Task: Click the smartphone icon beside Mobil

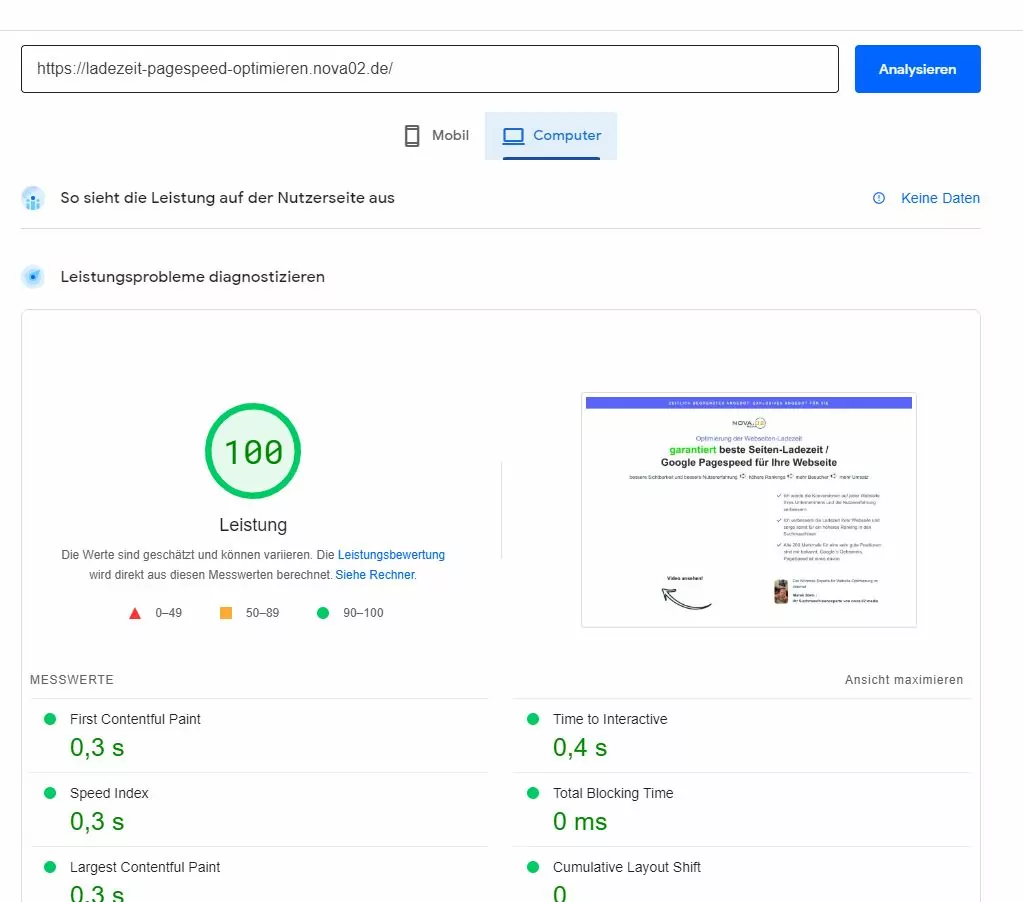Action: point(412,136)
